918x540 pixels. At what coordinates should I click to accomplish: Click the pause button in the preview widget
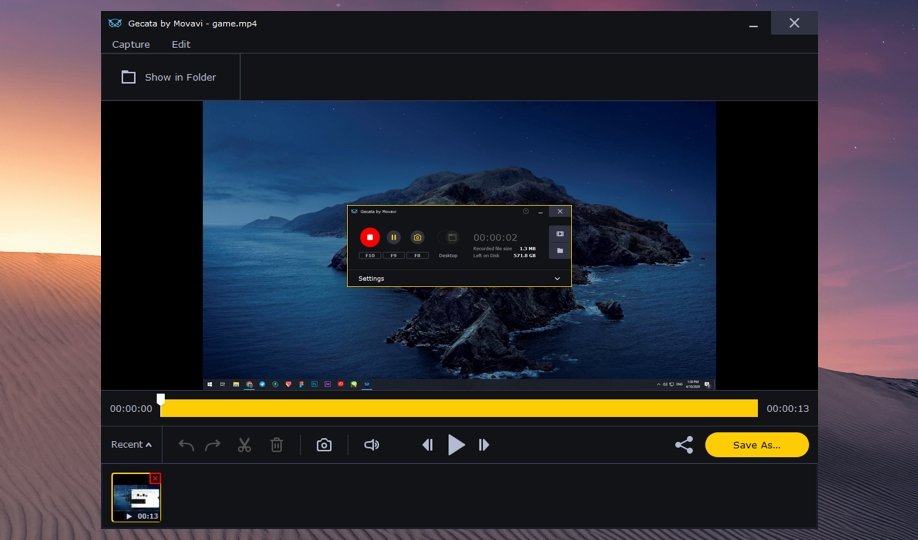pos(393,237)
